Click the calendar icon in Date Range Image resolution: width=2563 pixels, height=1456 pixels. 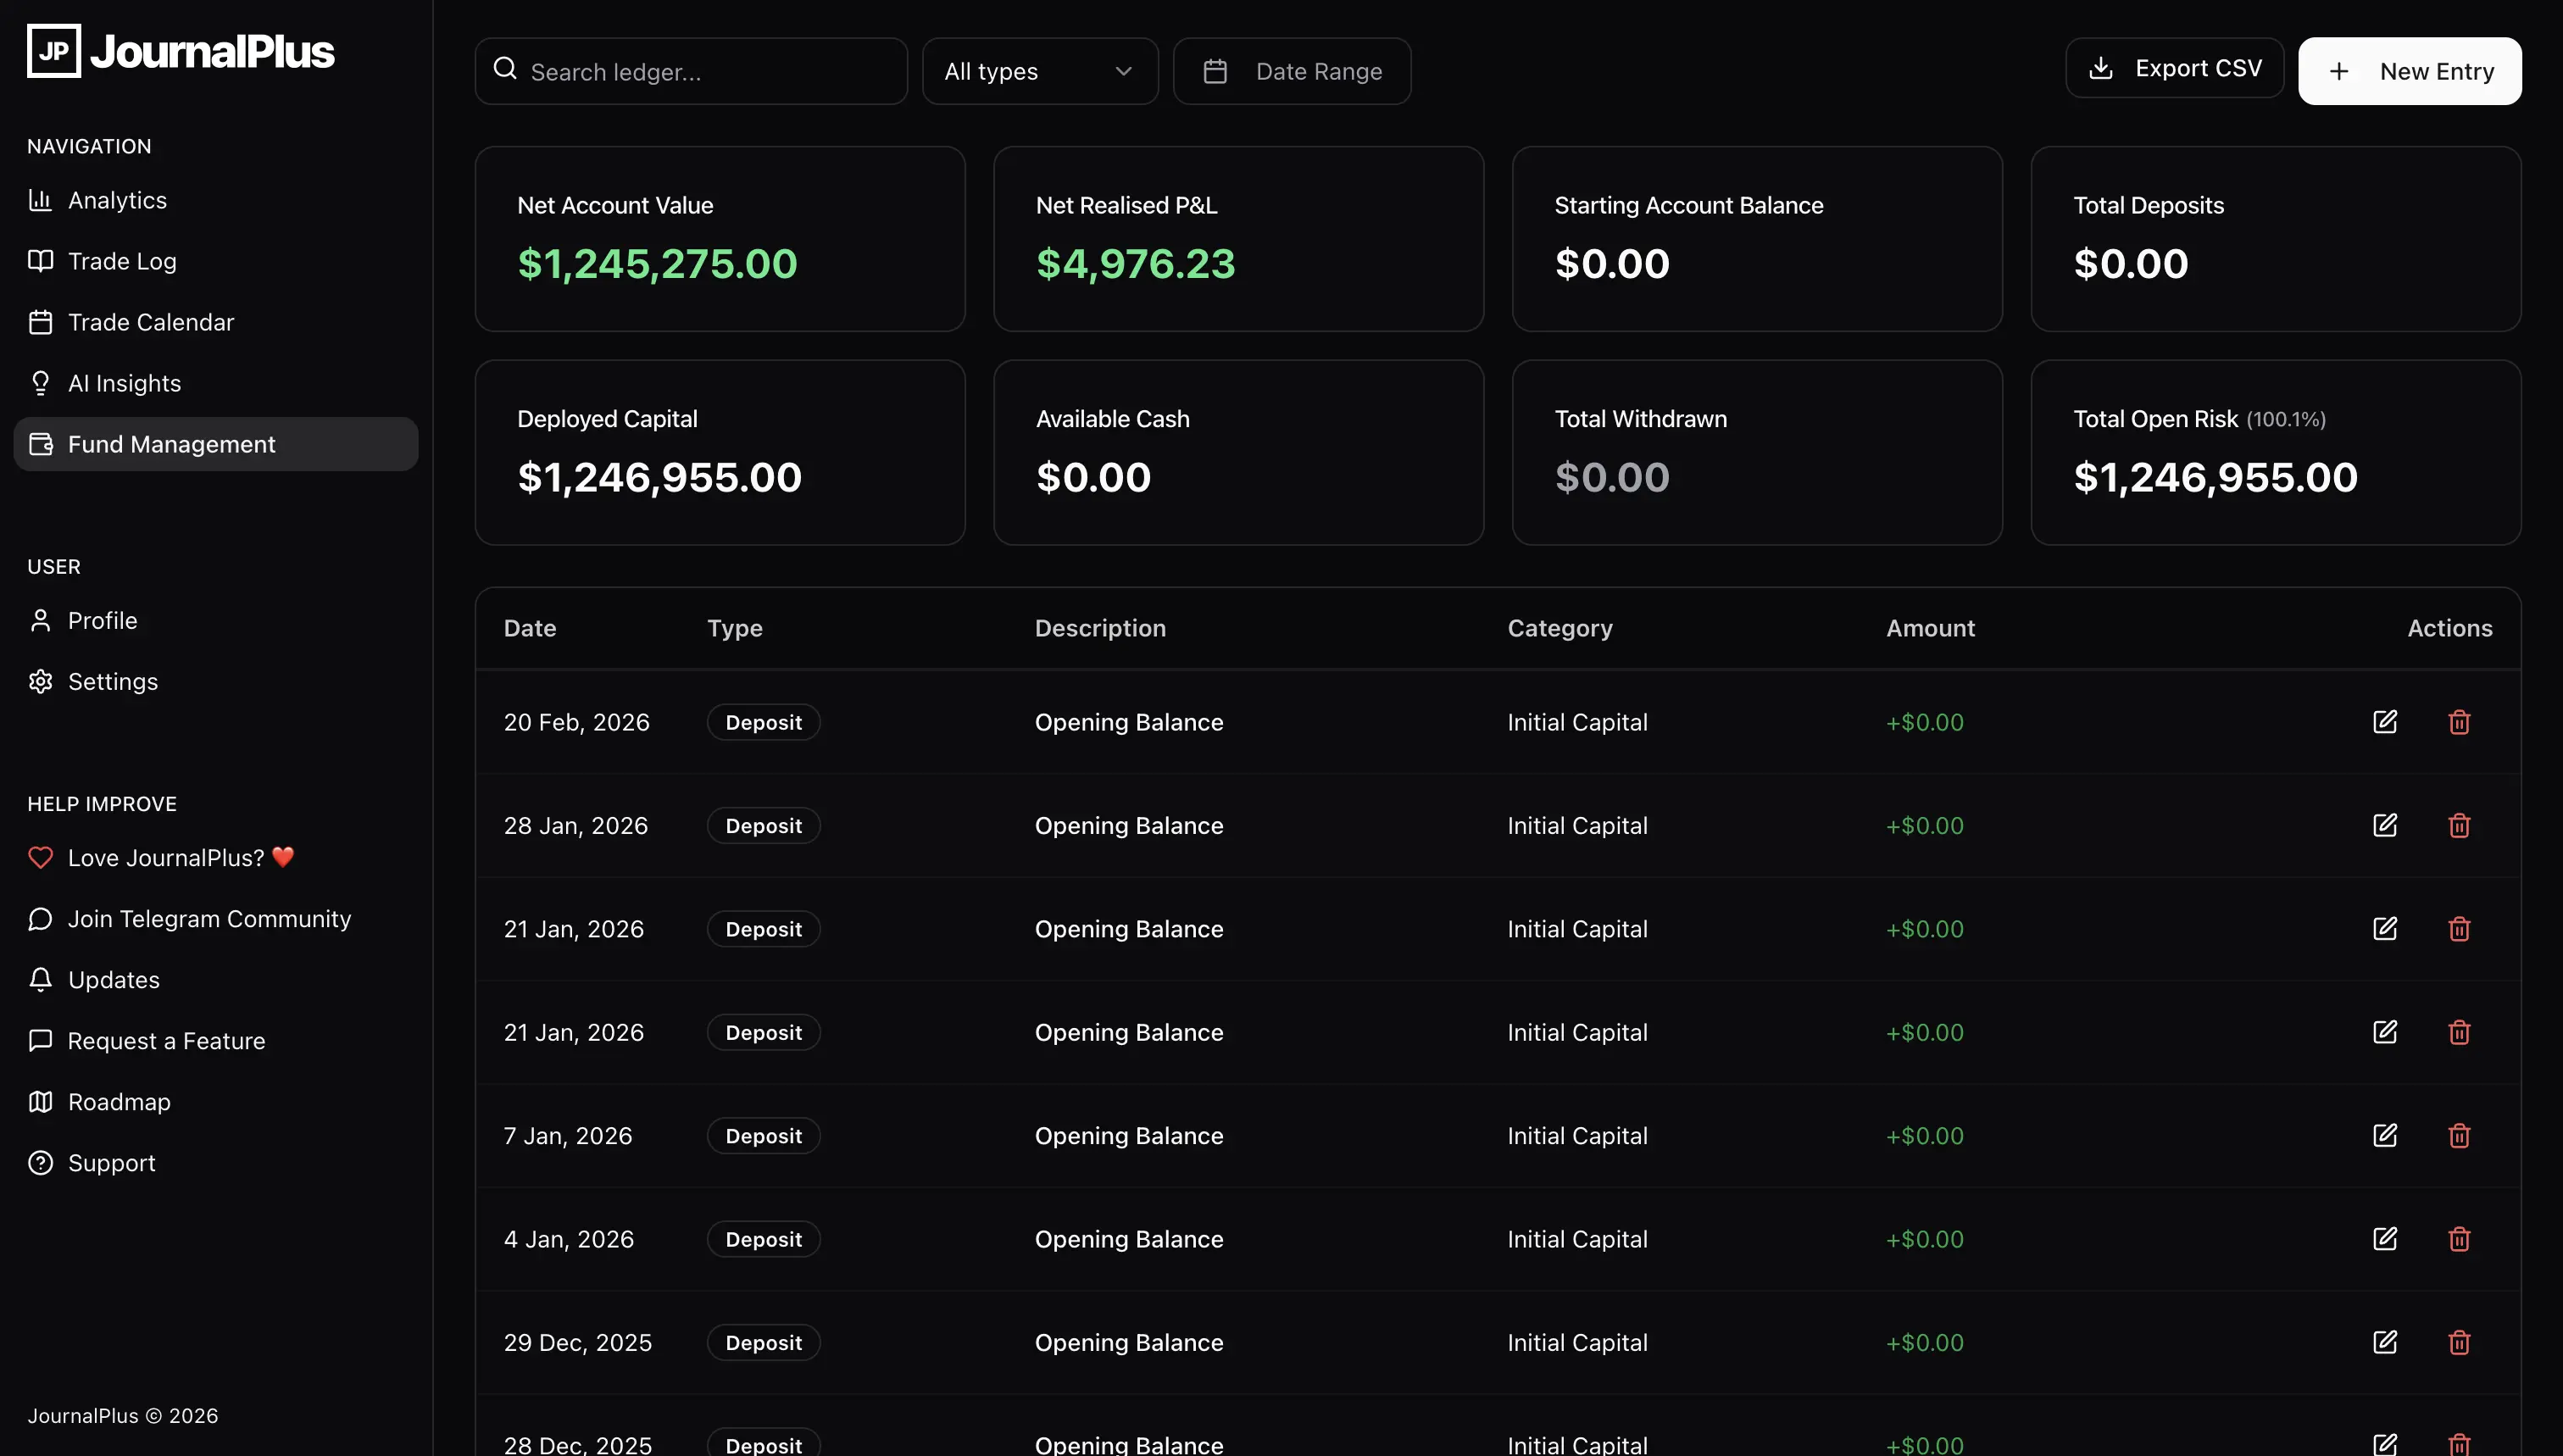pos(1215,71)
